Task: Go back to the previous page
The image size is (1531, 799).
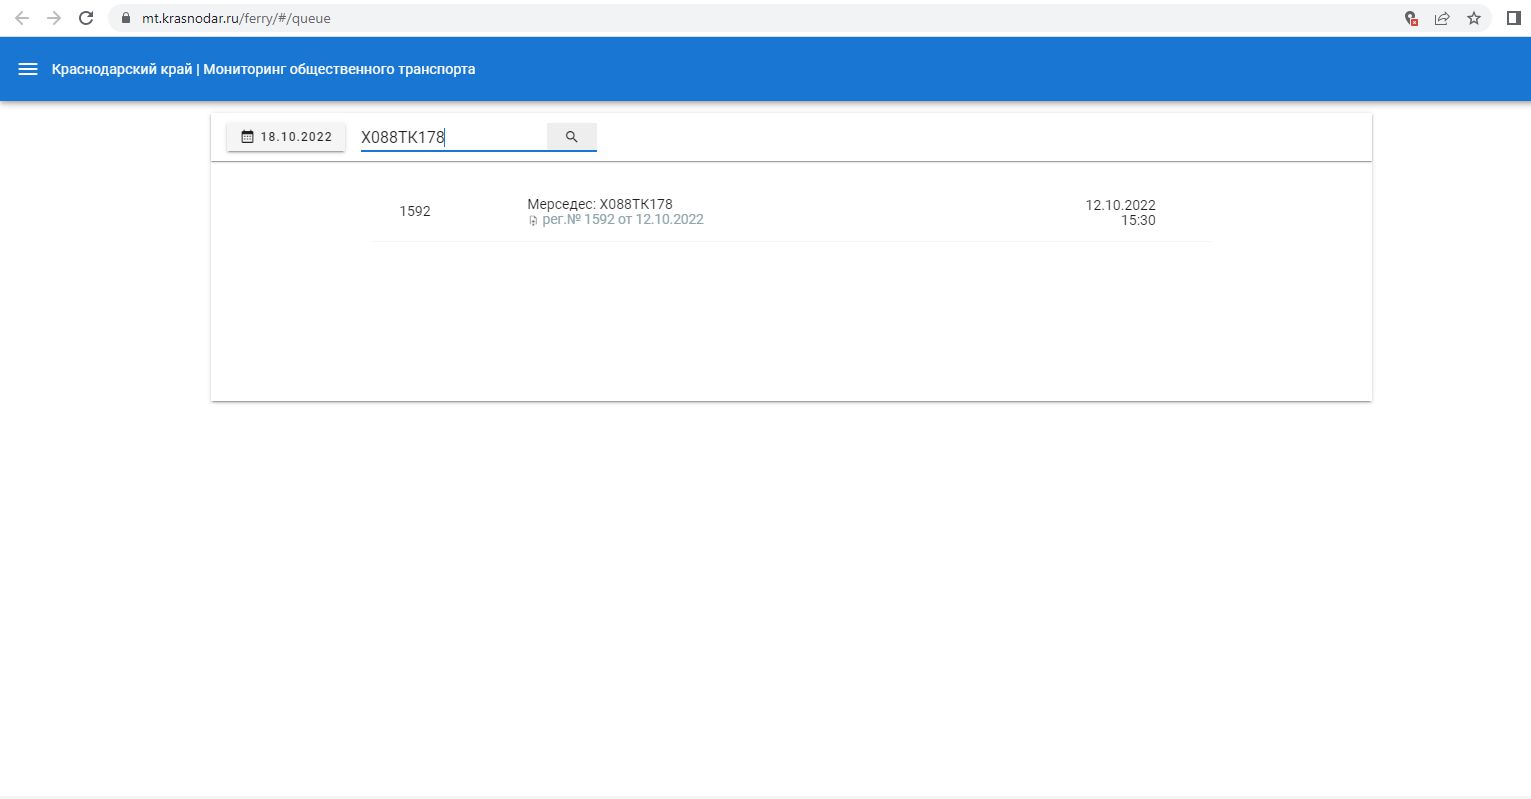Action: coord(22,18)
